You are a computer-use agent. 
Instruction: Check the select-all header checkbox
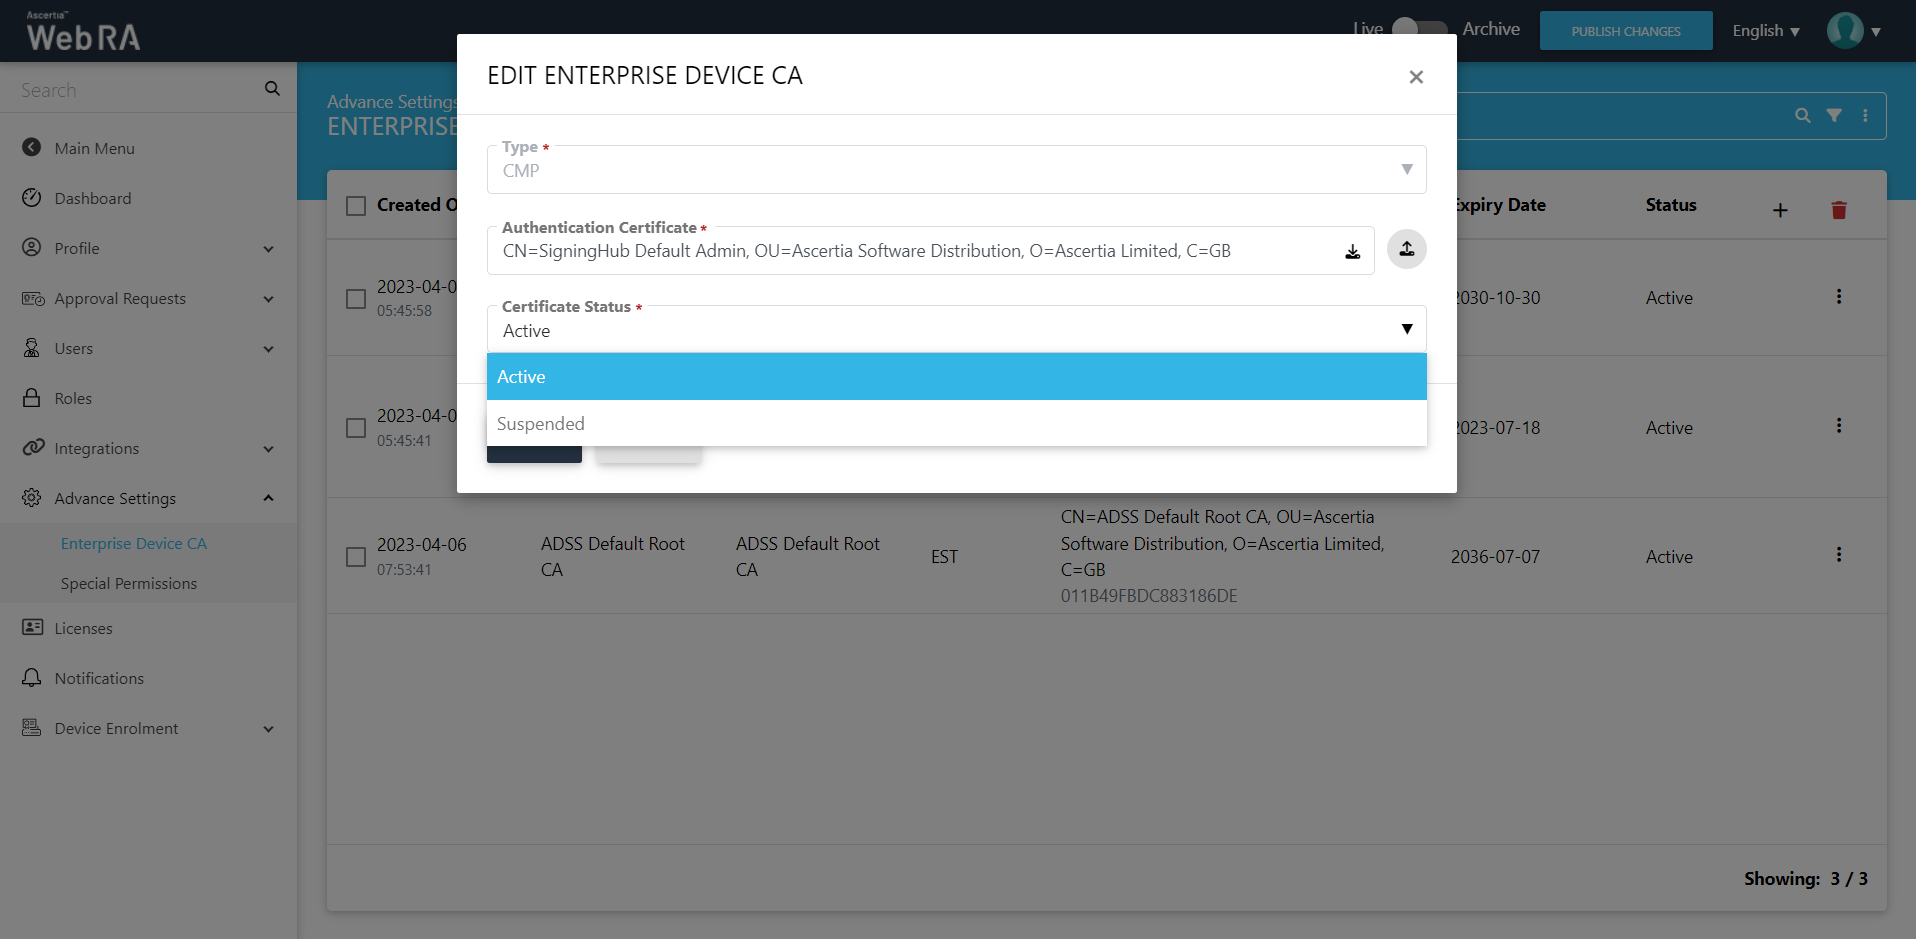tap(356, 206)
